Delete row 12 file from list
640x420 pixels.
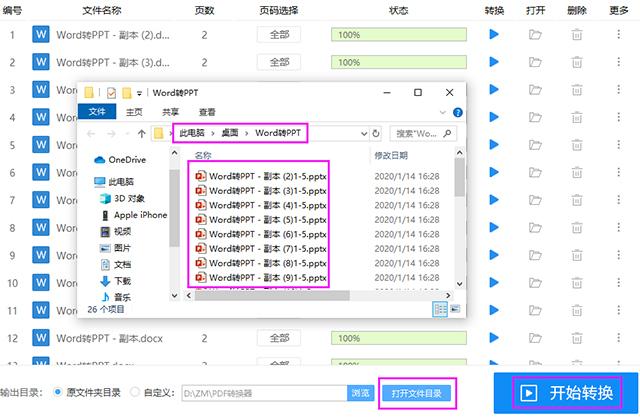pyautogui.click(x=577, y=338)
